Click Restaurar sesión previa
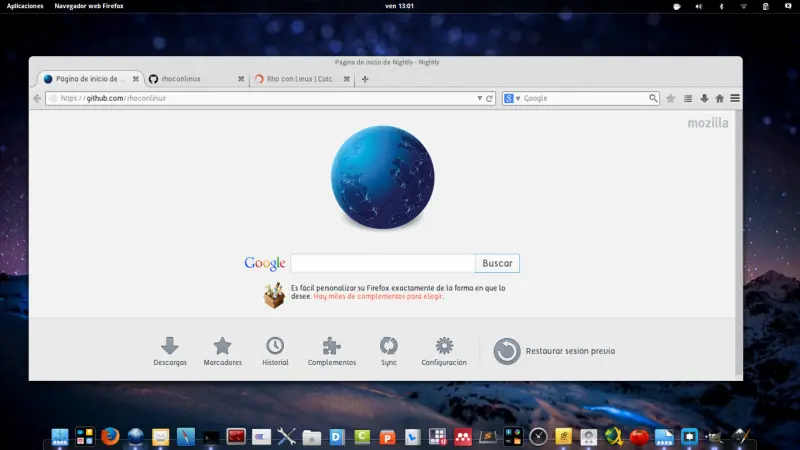 coord(554,351)
